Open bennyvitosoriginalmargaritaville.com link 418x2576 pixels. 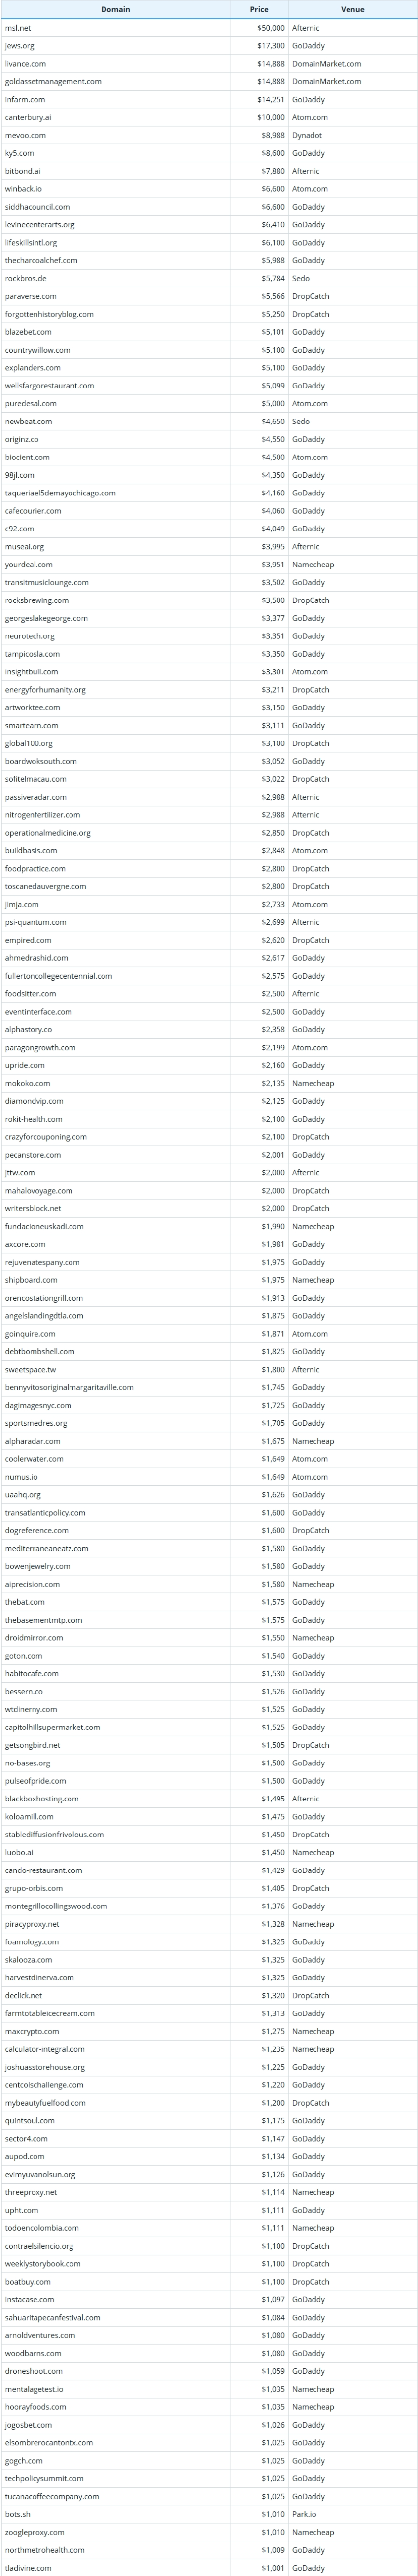pos(69,1387)
